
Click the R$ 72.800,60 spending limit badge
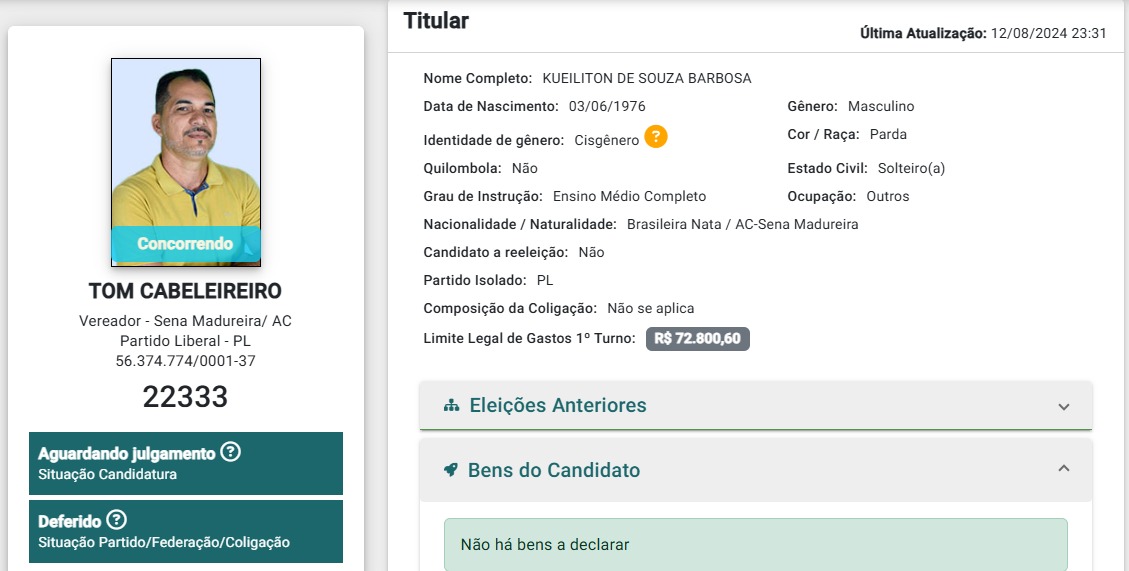(698, 338)
